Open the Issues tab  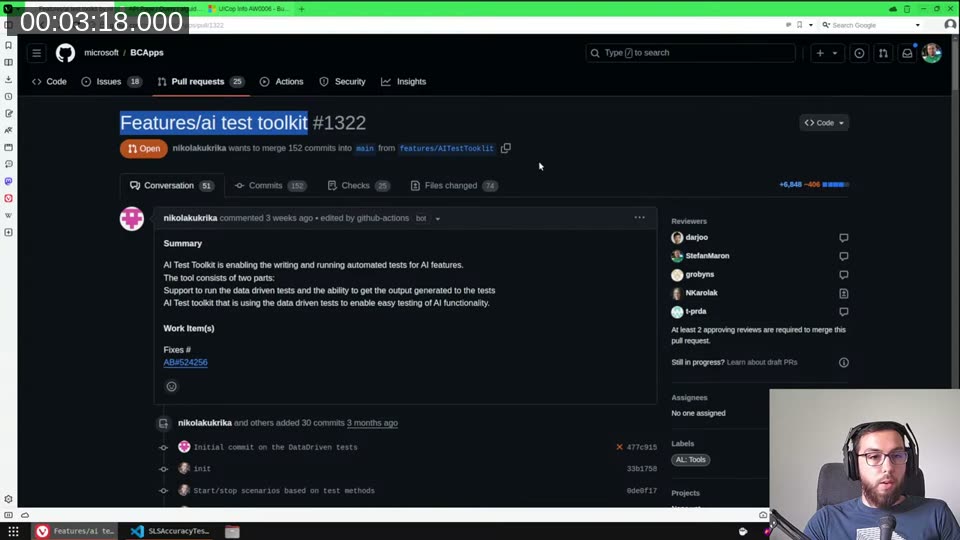[111, 81]
